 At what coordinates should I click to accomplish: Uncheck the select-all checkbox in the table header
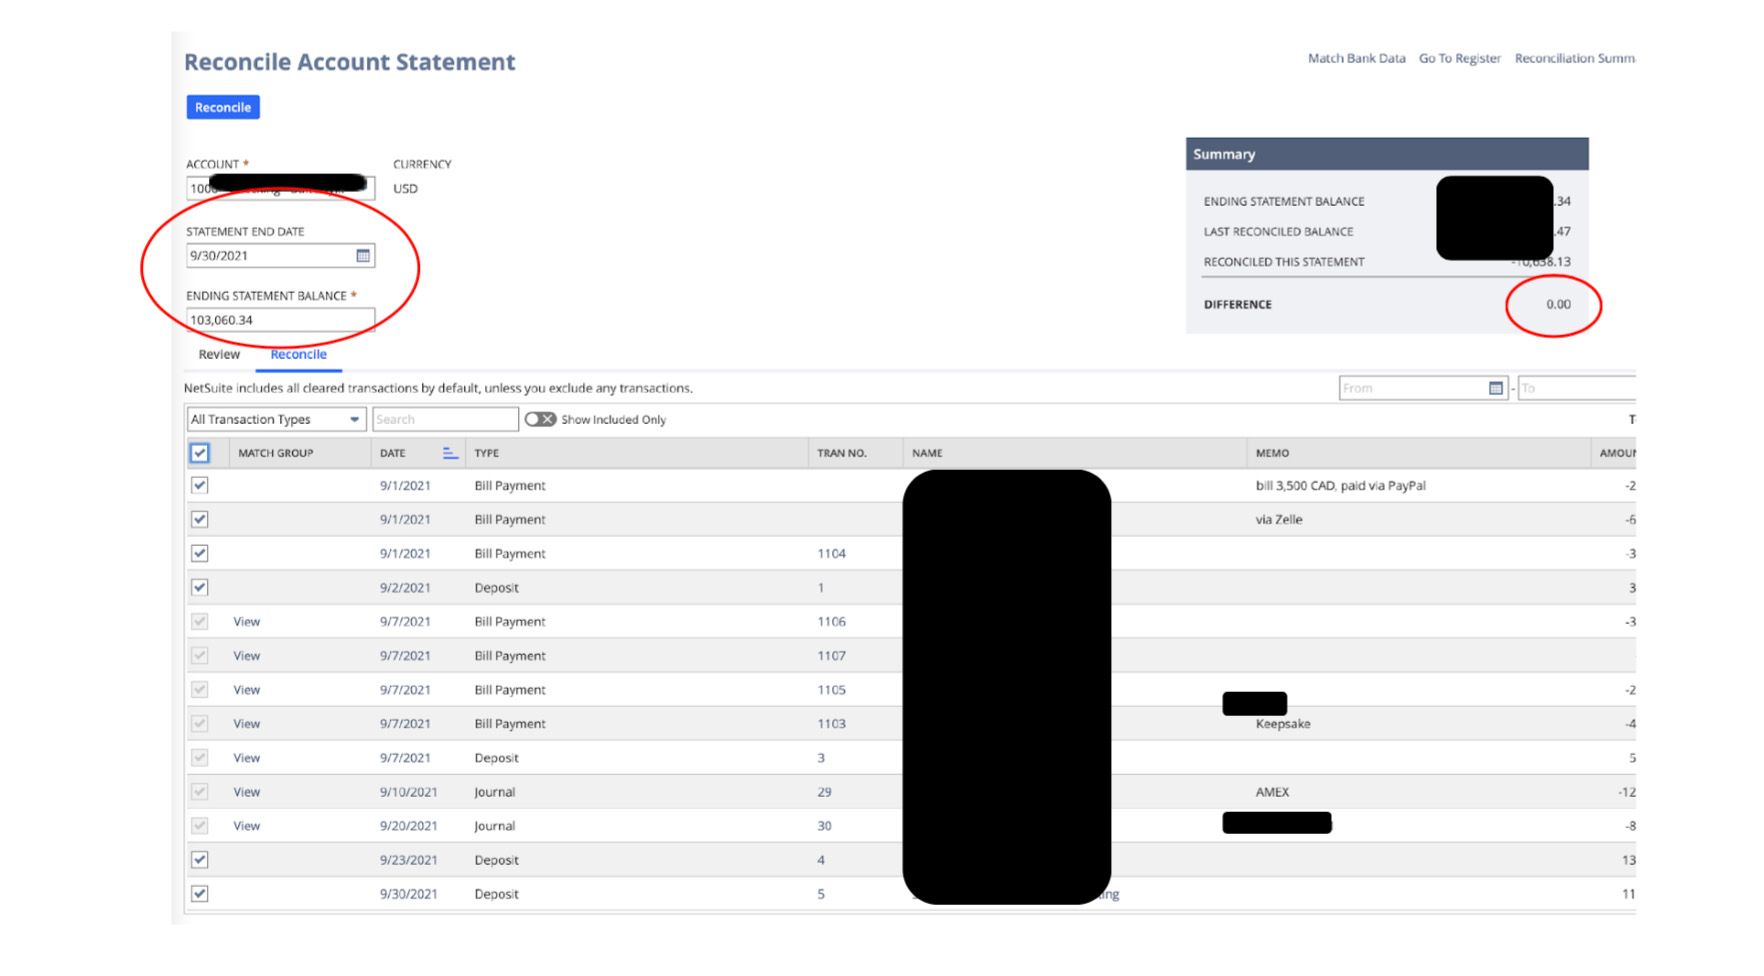click(200, 453)
